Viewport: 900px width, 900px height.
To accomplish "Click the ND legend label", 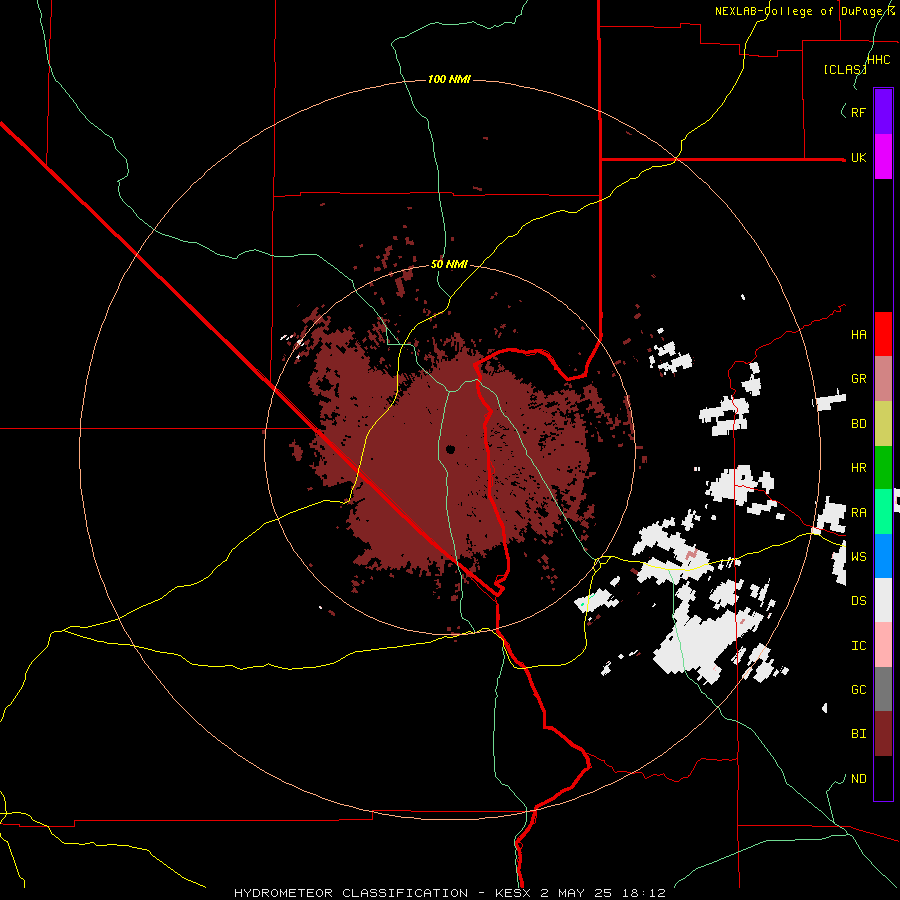I will [858, 779].
